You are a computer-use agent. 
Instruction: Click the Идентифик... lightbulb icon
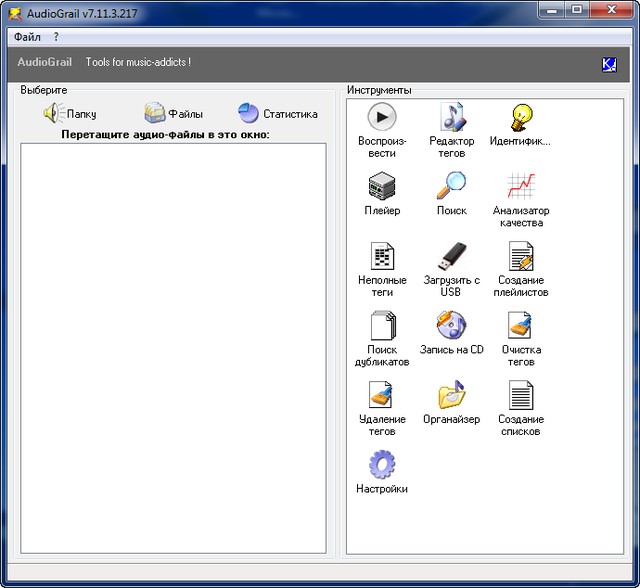coord(521,117)
